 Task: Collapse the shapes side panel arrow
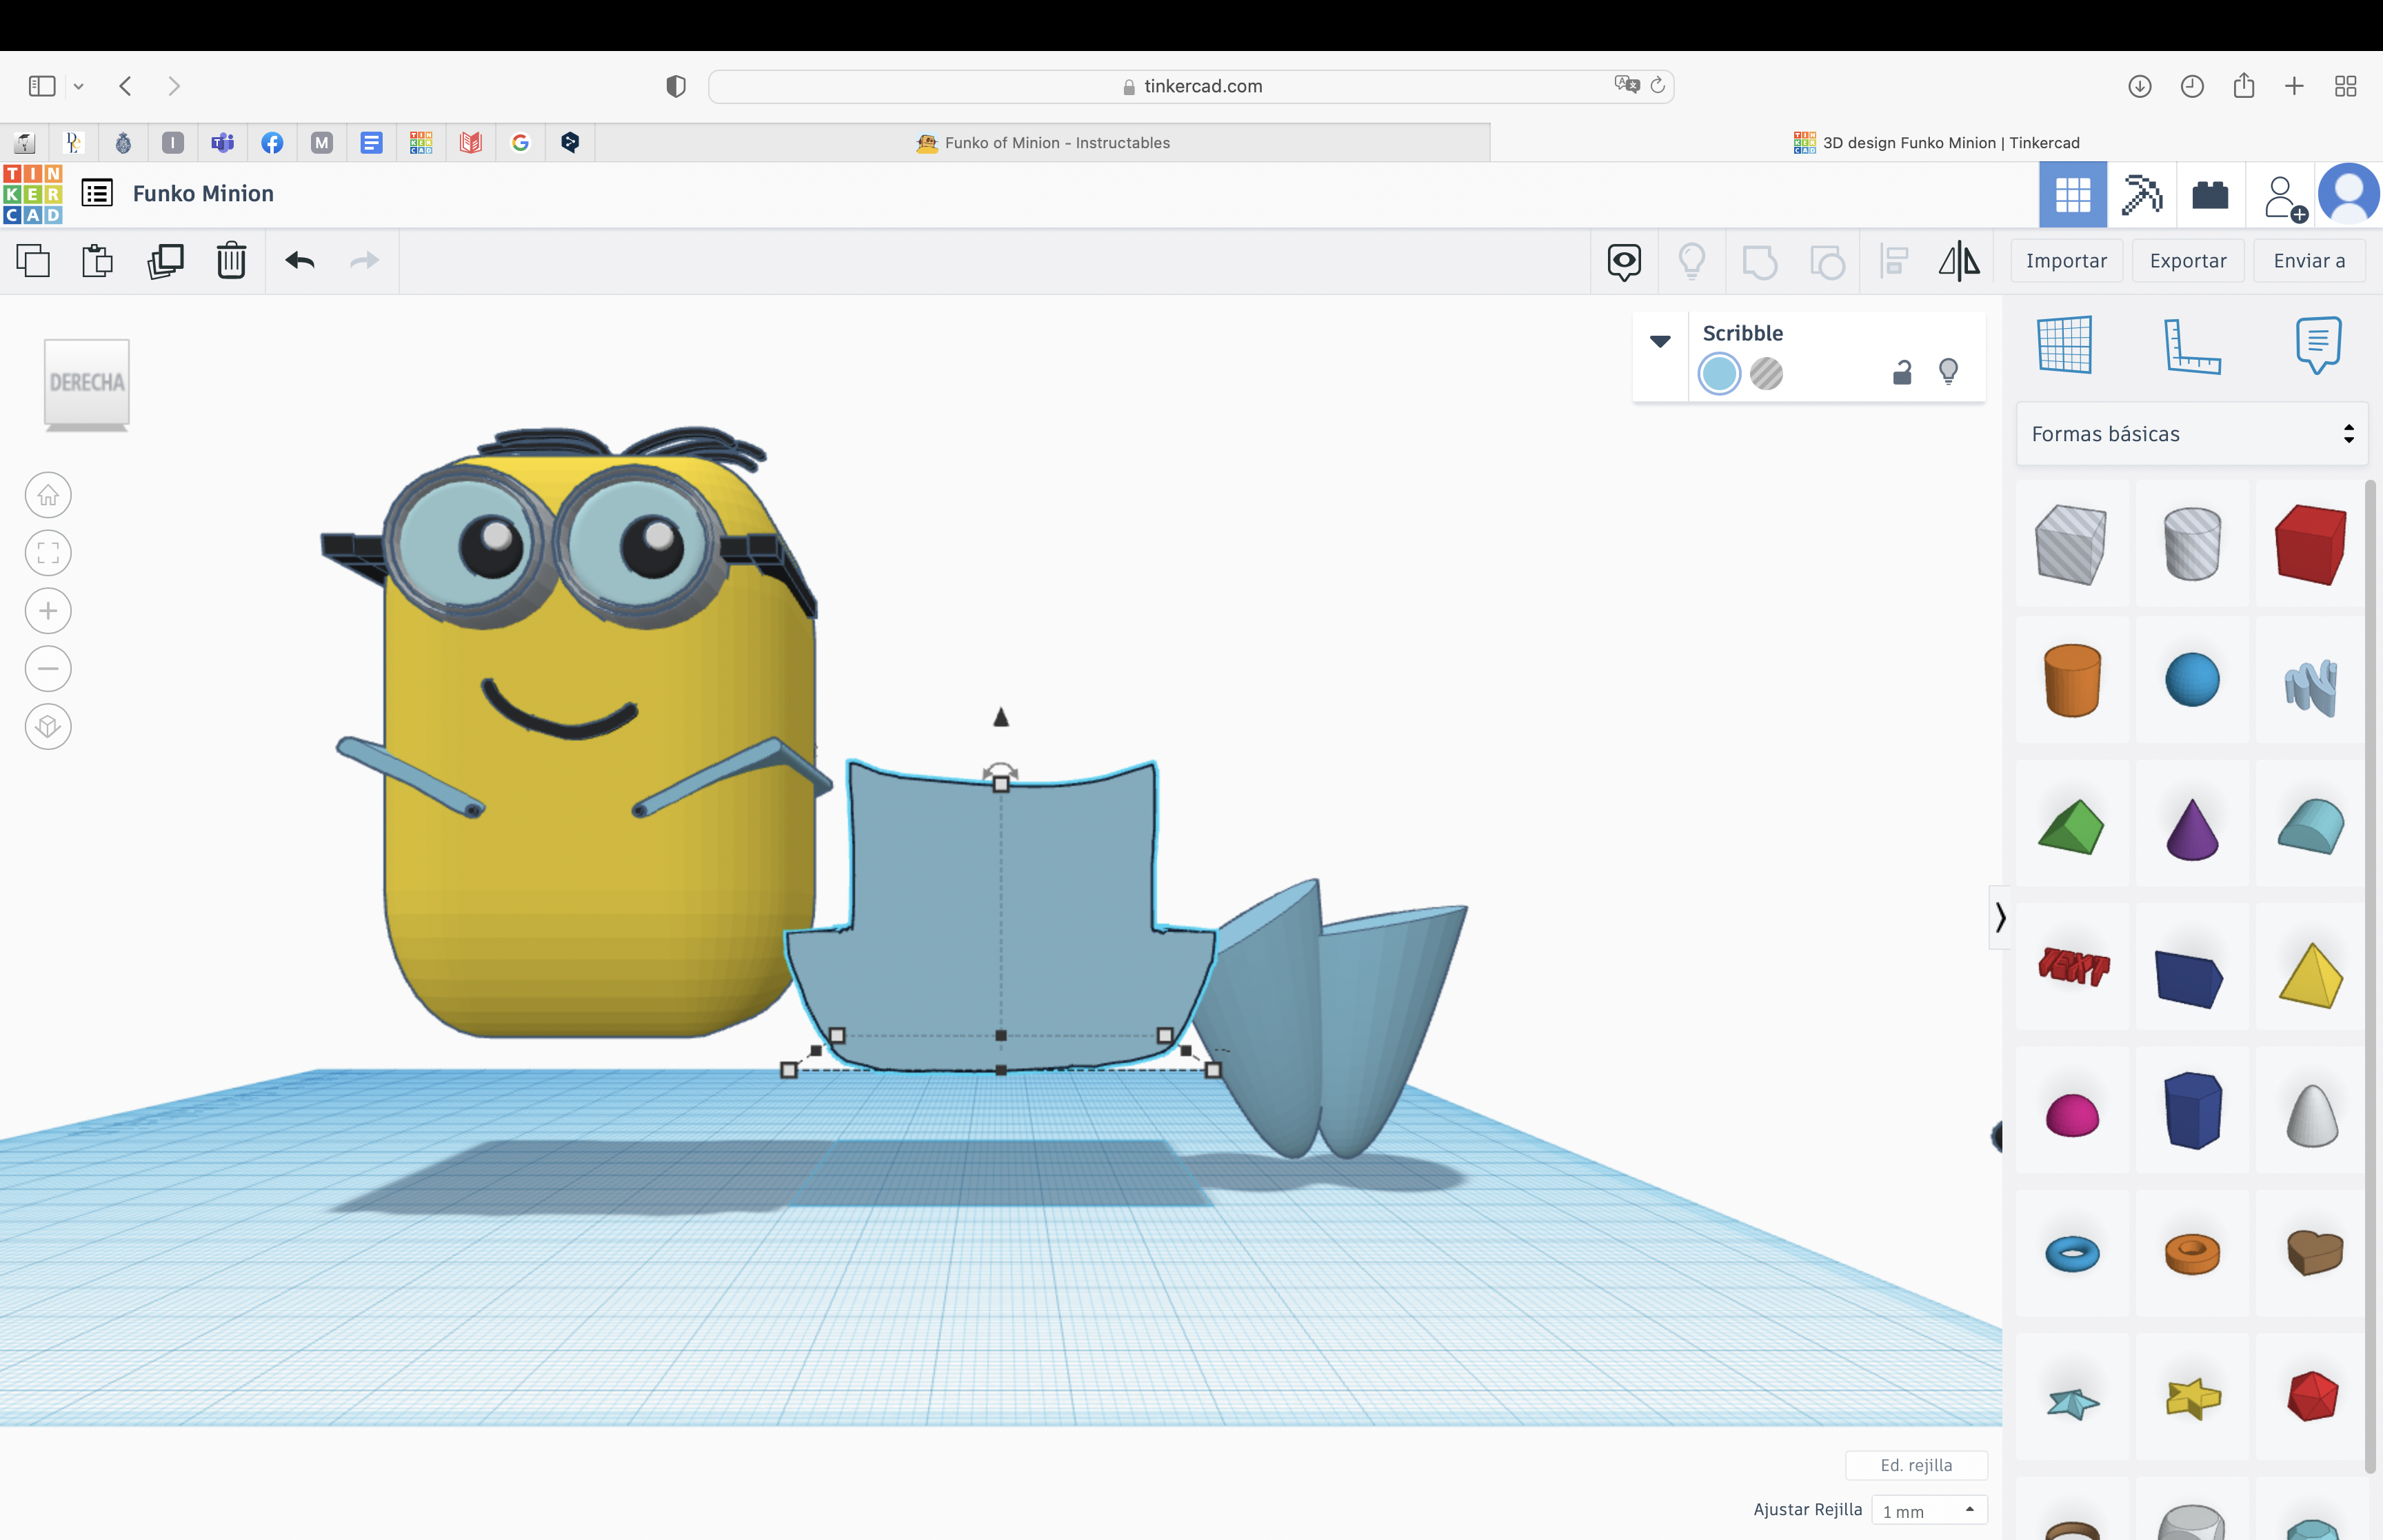point(2000,917)
